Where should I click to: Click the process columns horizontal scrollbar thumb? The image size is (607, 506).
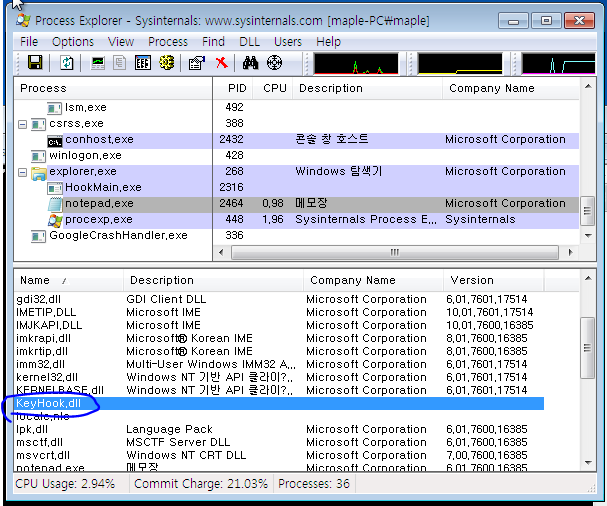[x=394, y=252]
